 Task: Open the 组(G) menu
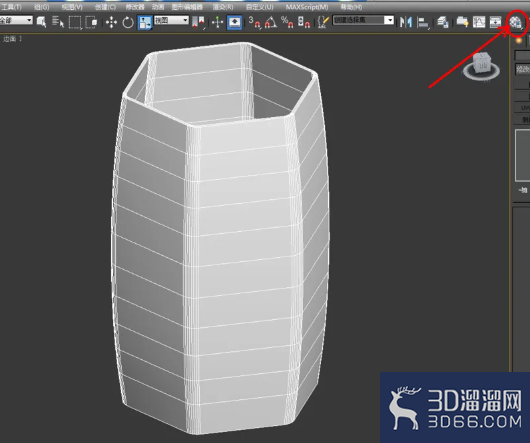tap(41, 7)
